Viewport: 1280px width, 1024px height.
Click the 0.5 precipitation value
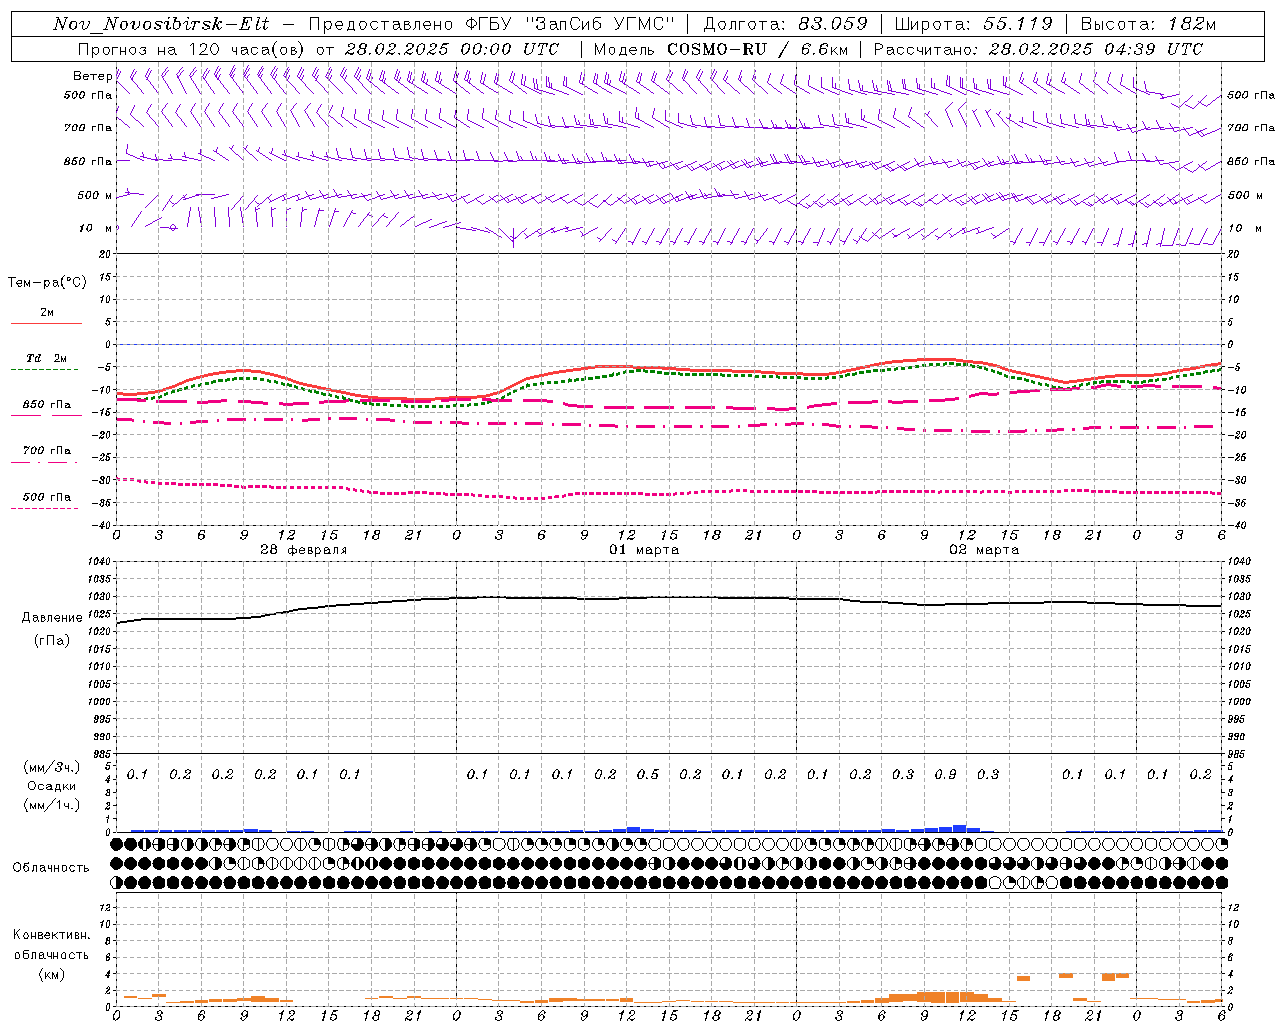(648, 775)
